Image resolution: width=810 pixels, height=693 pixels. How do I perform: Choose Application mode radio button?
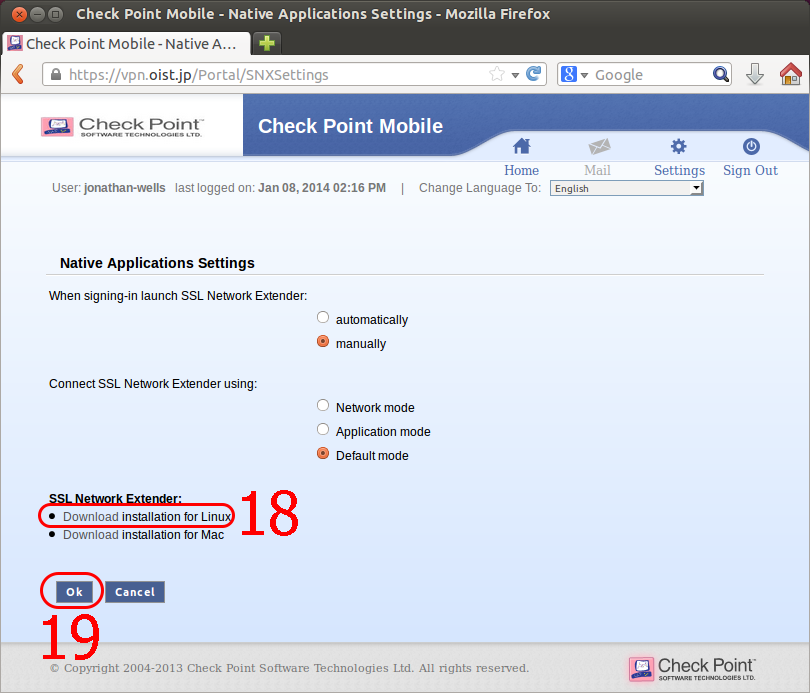[323, 430]
